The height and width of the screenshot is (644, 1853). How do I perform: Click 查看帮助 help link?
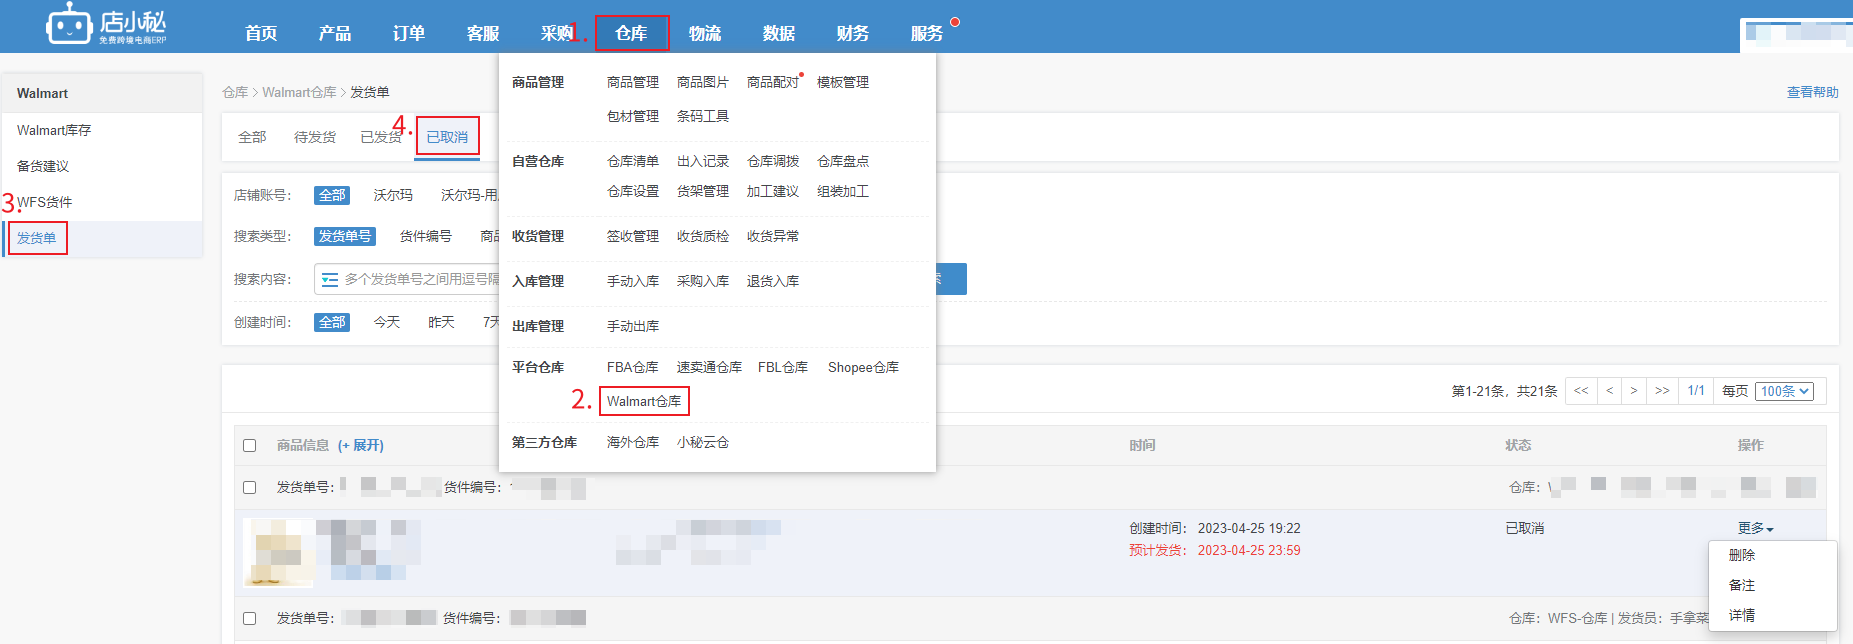point(1813,92)
